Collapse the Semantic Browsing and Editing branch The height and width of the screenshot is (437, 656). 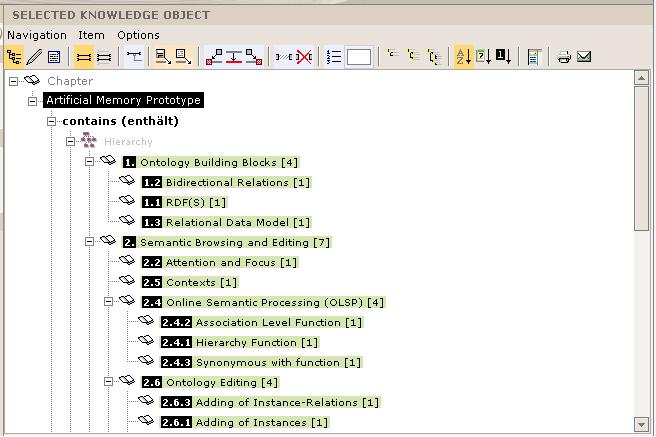pos(89,241)
